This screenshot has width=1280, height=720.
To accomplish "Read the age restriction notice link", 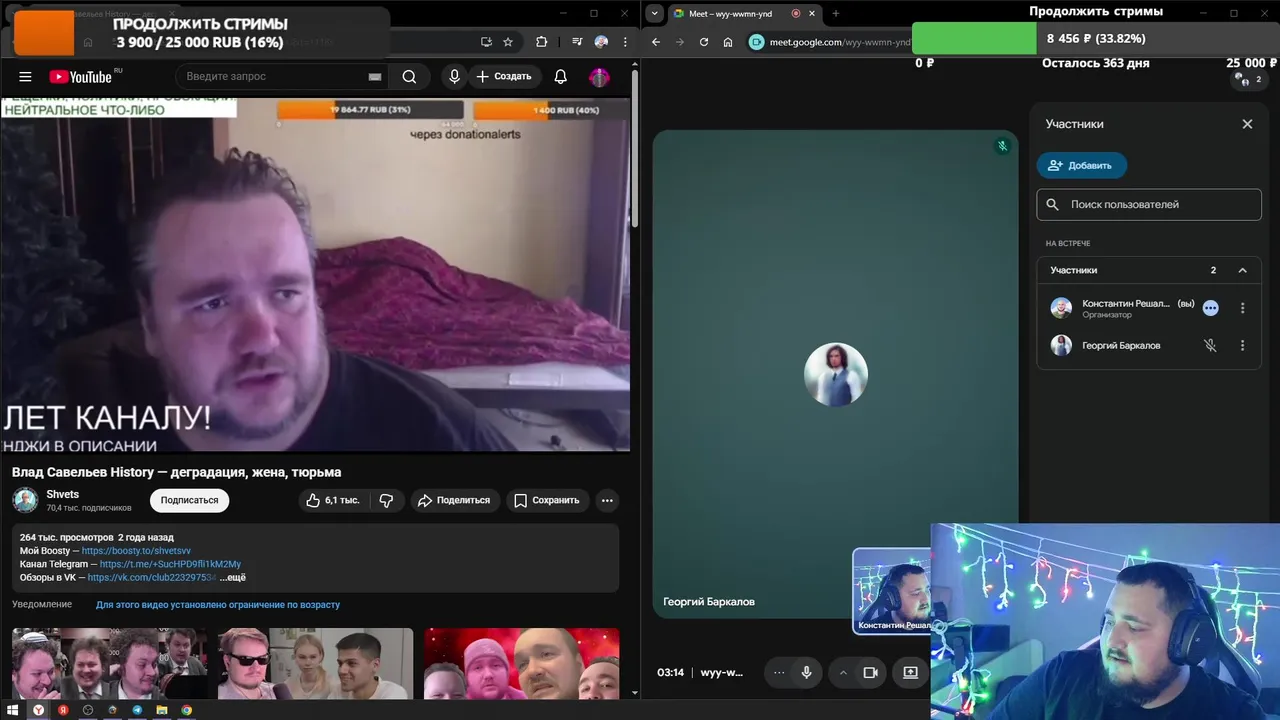I will pyautogui.click(x=218, y=605).
